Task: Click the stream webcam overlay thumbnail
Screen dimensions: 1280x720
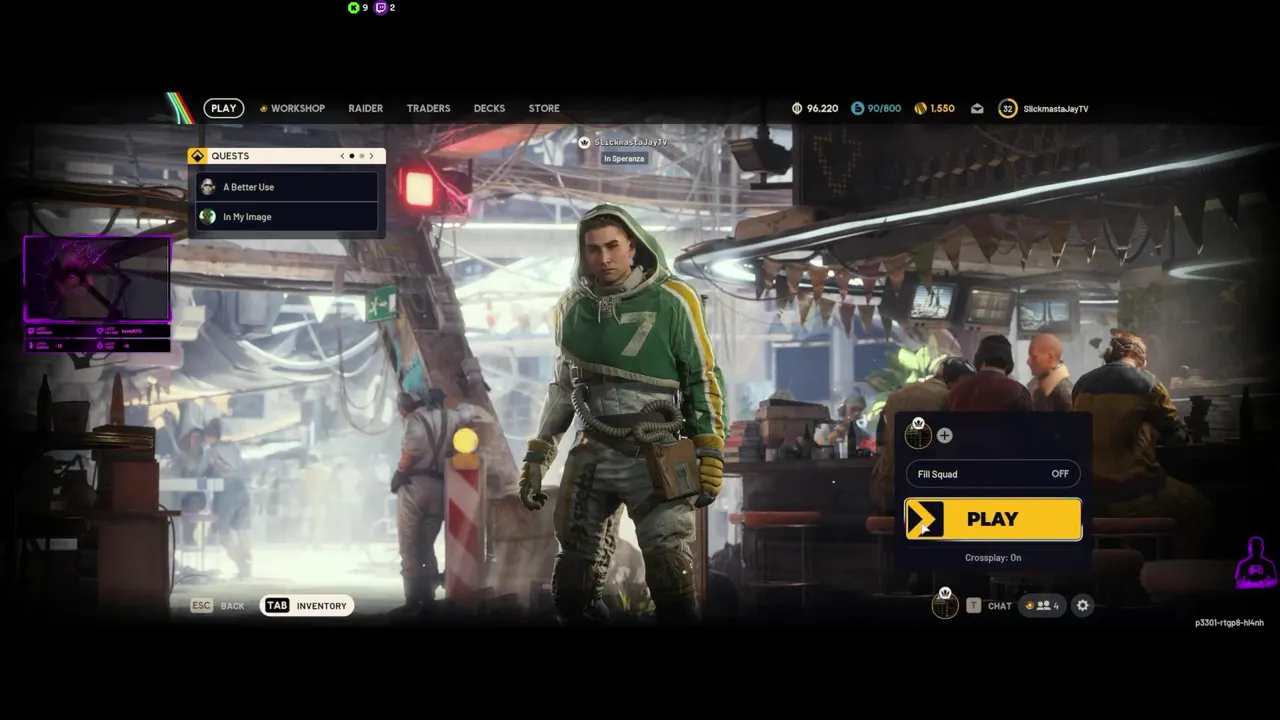Action: click(97, 279)
